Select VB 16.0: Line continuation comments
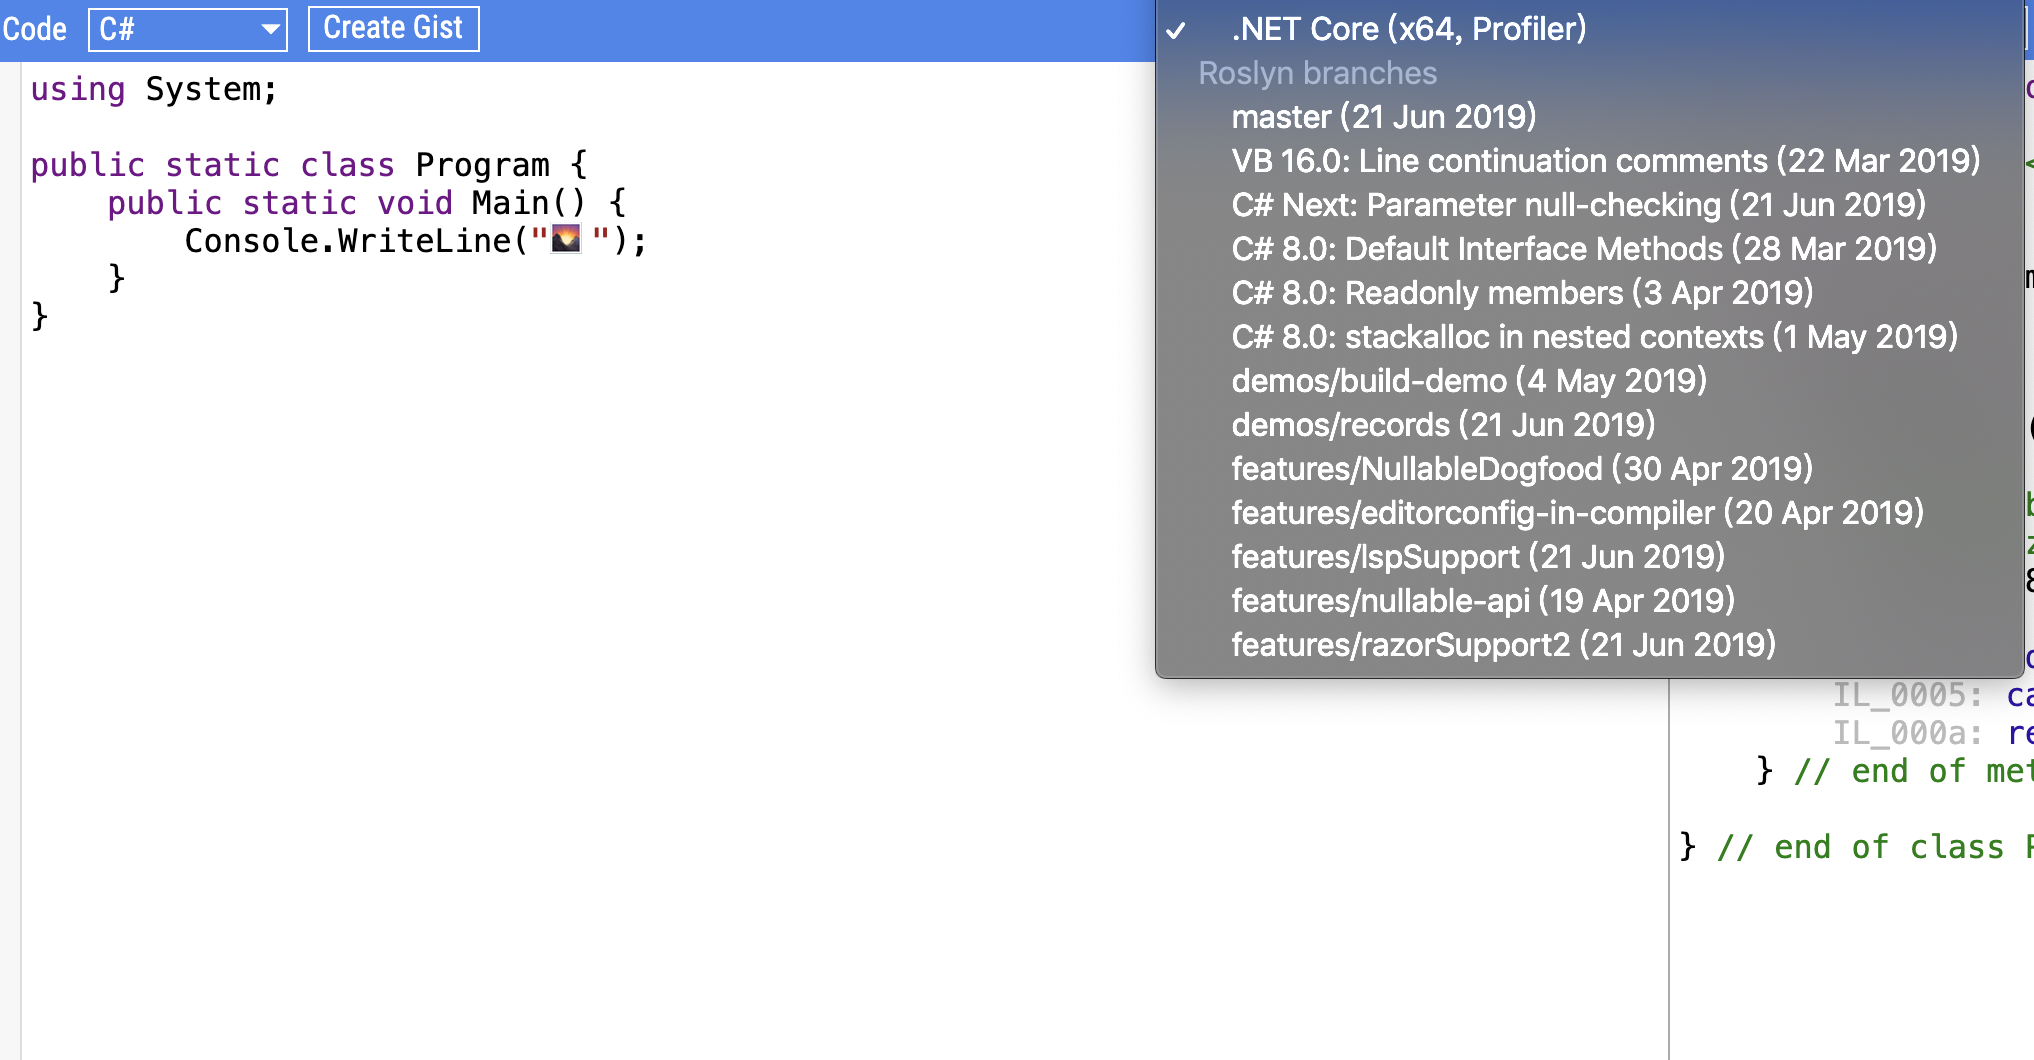This screenshot has width=2034, height=1060. click(1589, 161)
